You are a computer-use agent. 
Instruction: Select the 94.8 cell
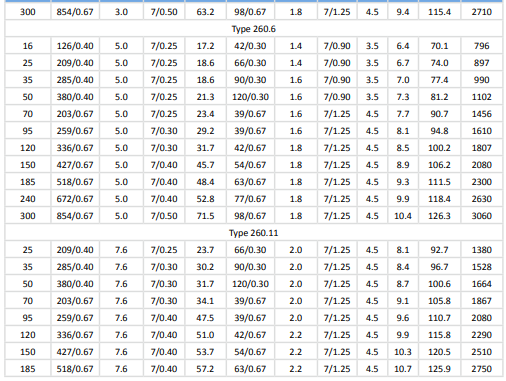pyautogui.click(x=439, y=131)
